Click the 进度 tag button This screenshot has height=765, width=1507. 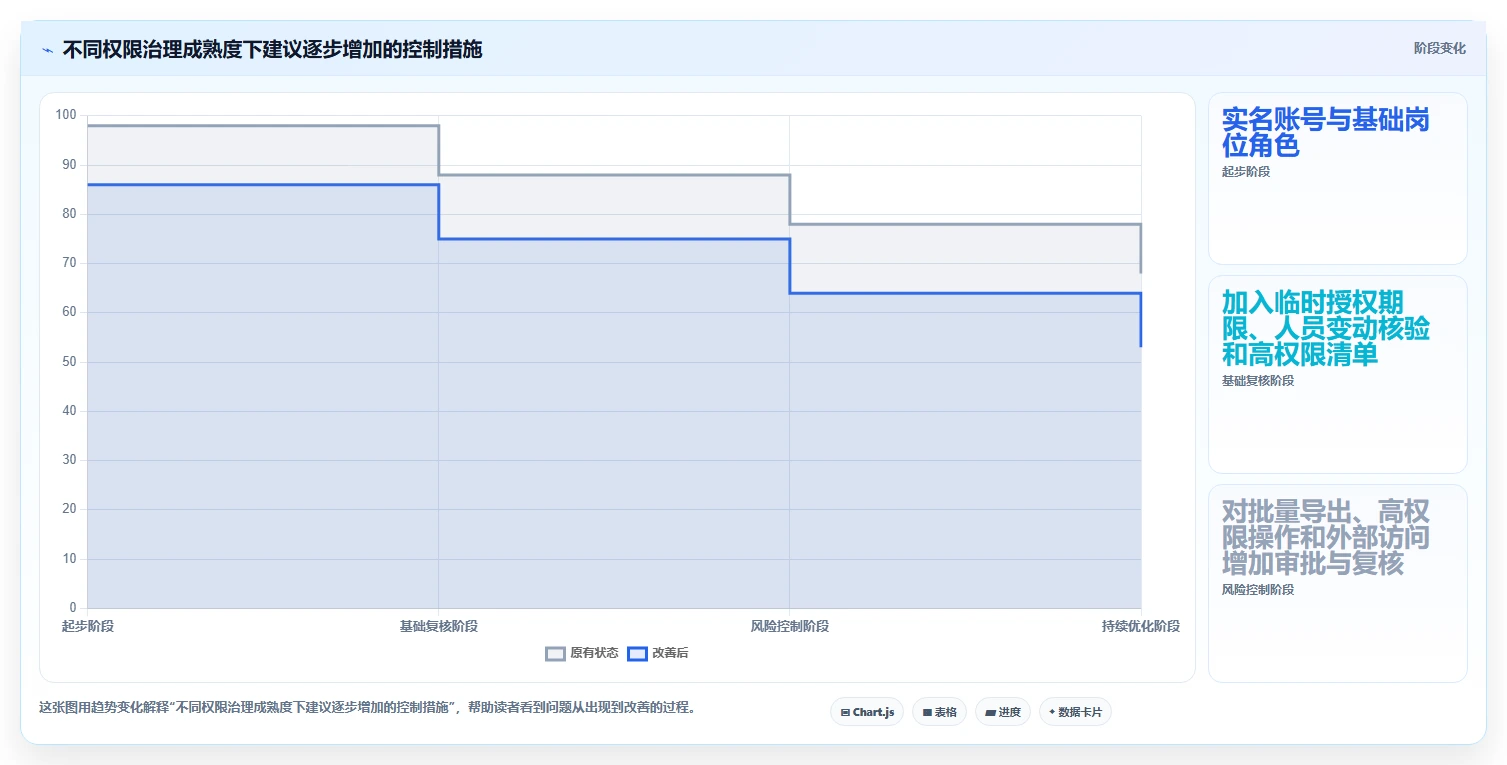tap(1003, 712)
